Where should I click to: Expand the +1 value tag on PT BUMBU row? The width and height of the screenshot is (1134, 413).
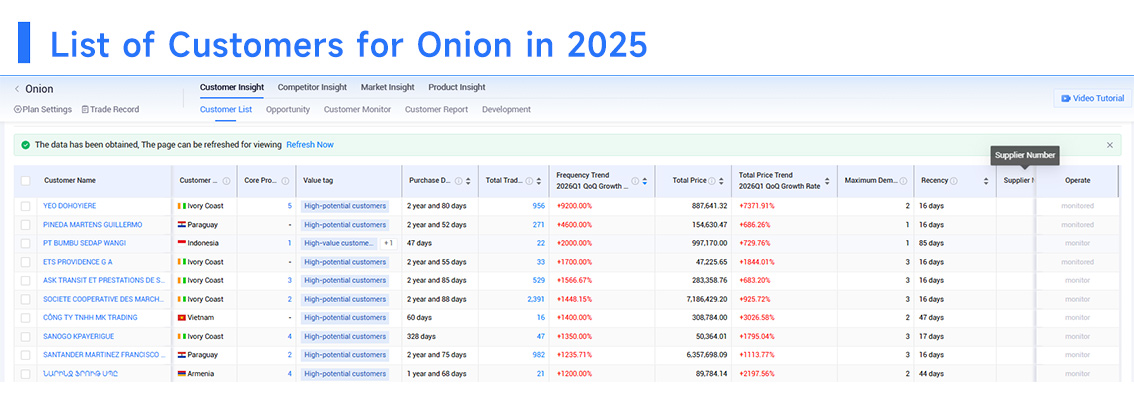click(388, 243)
